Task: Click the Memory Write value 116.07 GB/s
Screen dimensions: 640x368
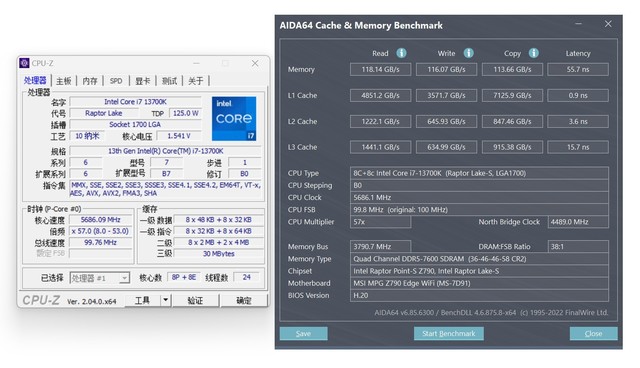Action: coord(446,69)
